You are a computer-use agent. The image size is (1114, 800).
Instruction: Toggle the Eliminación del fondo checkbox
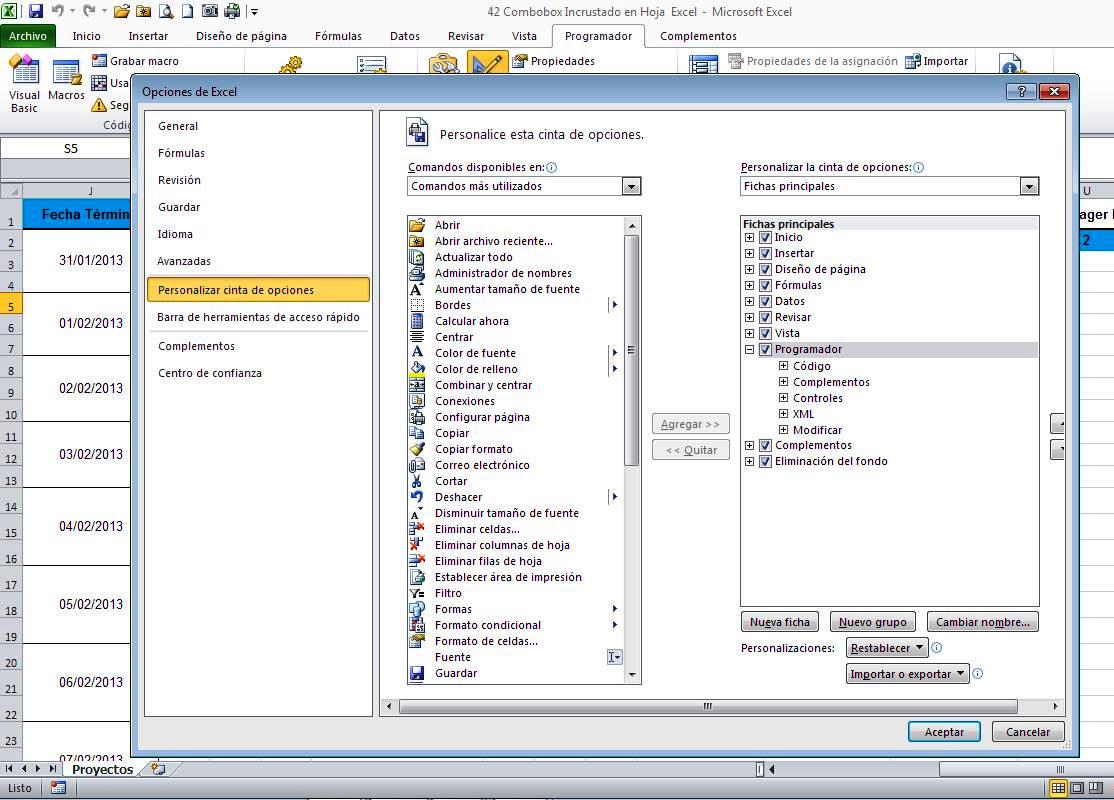(x=765, y=461)
